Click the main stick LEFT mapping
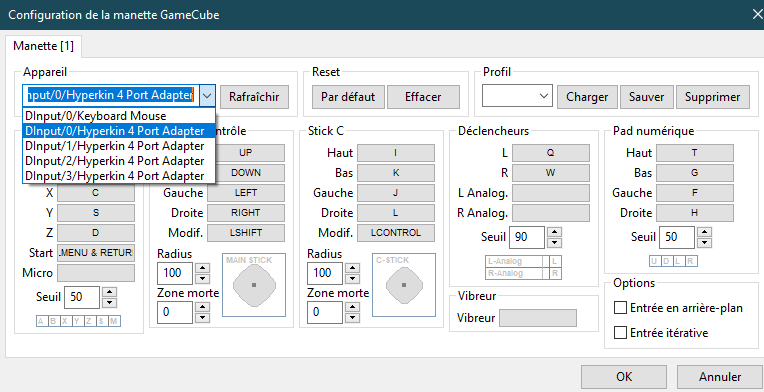The image size is (764, 392). point(246,193)
